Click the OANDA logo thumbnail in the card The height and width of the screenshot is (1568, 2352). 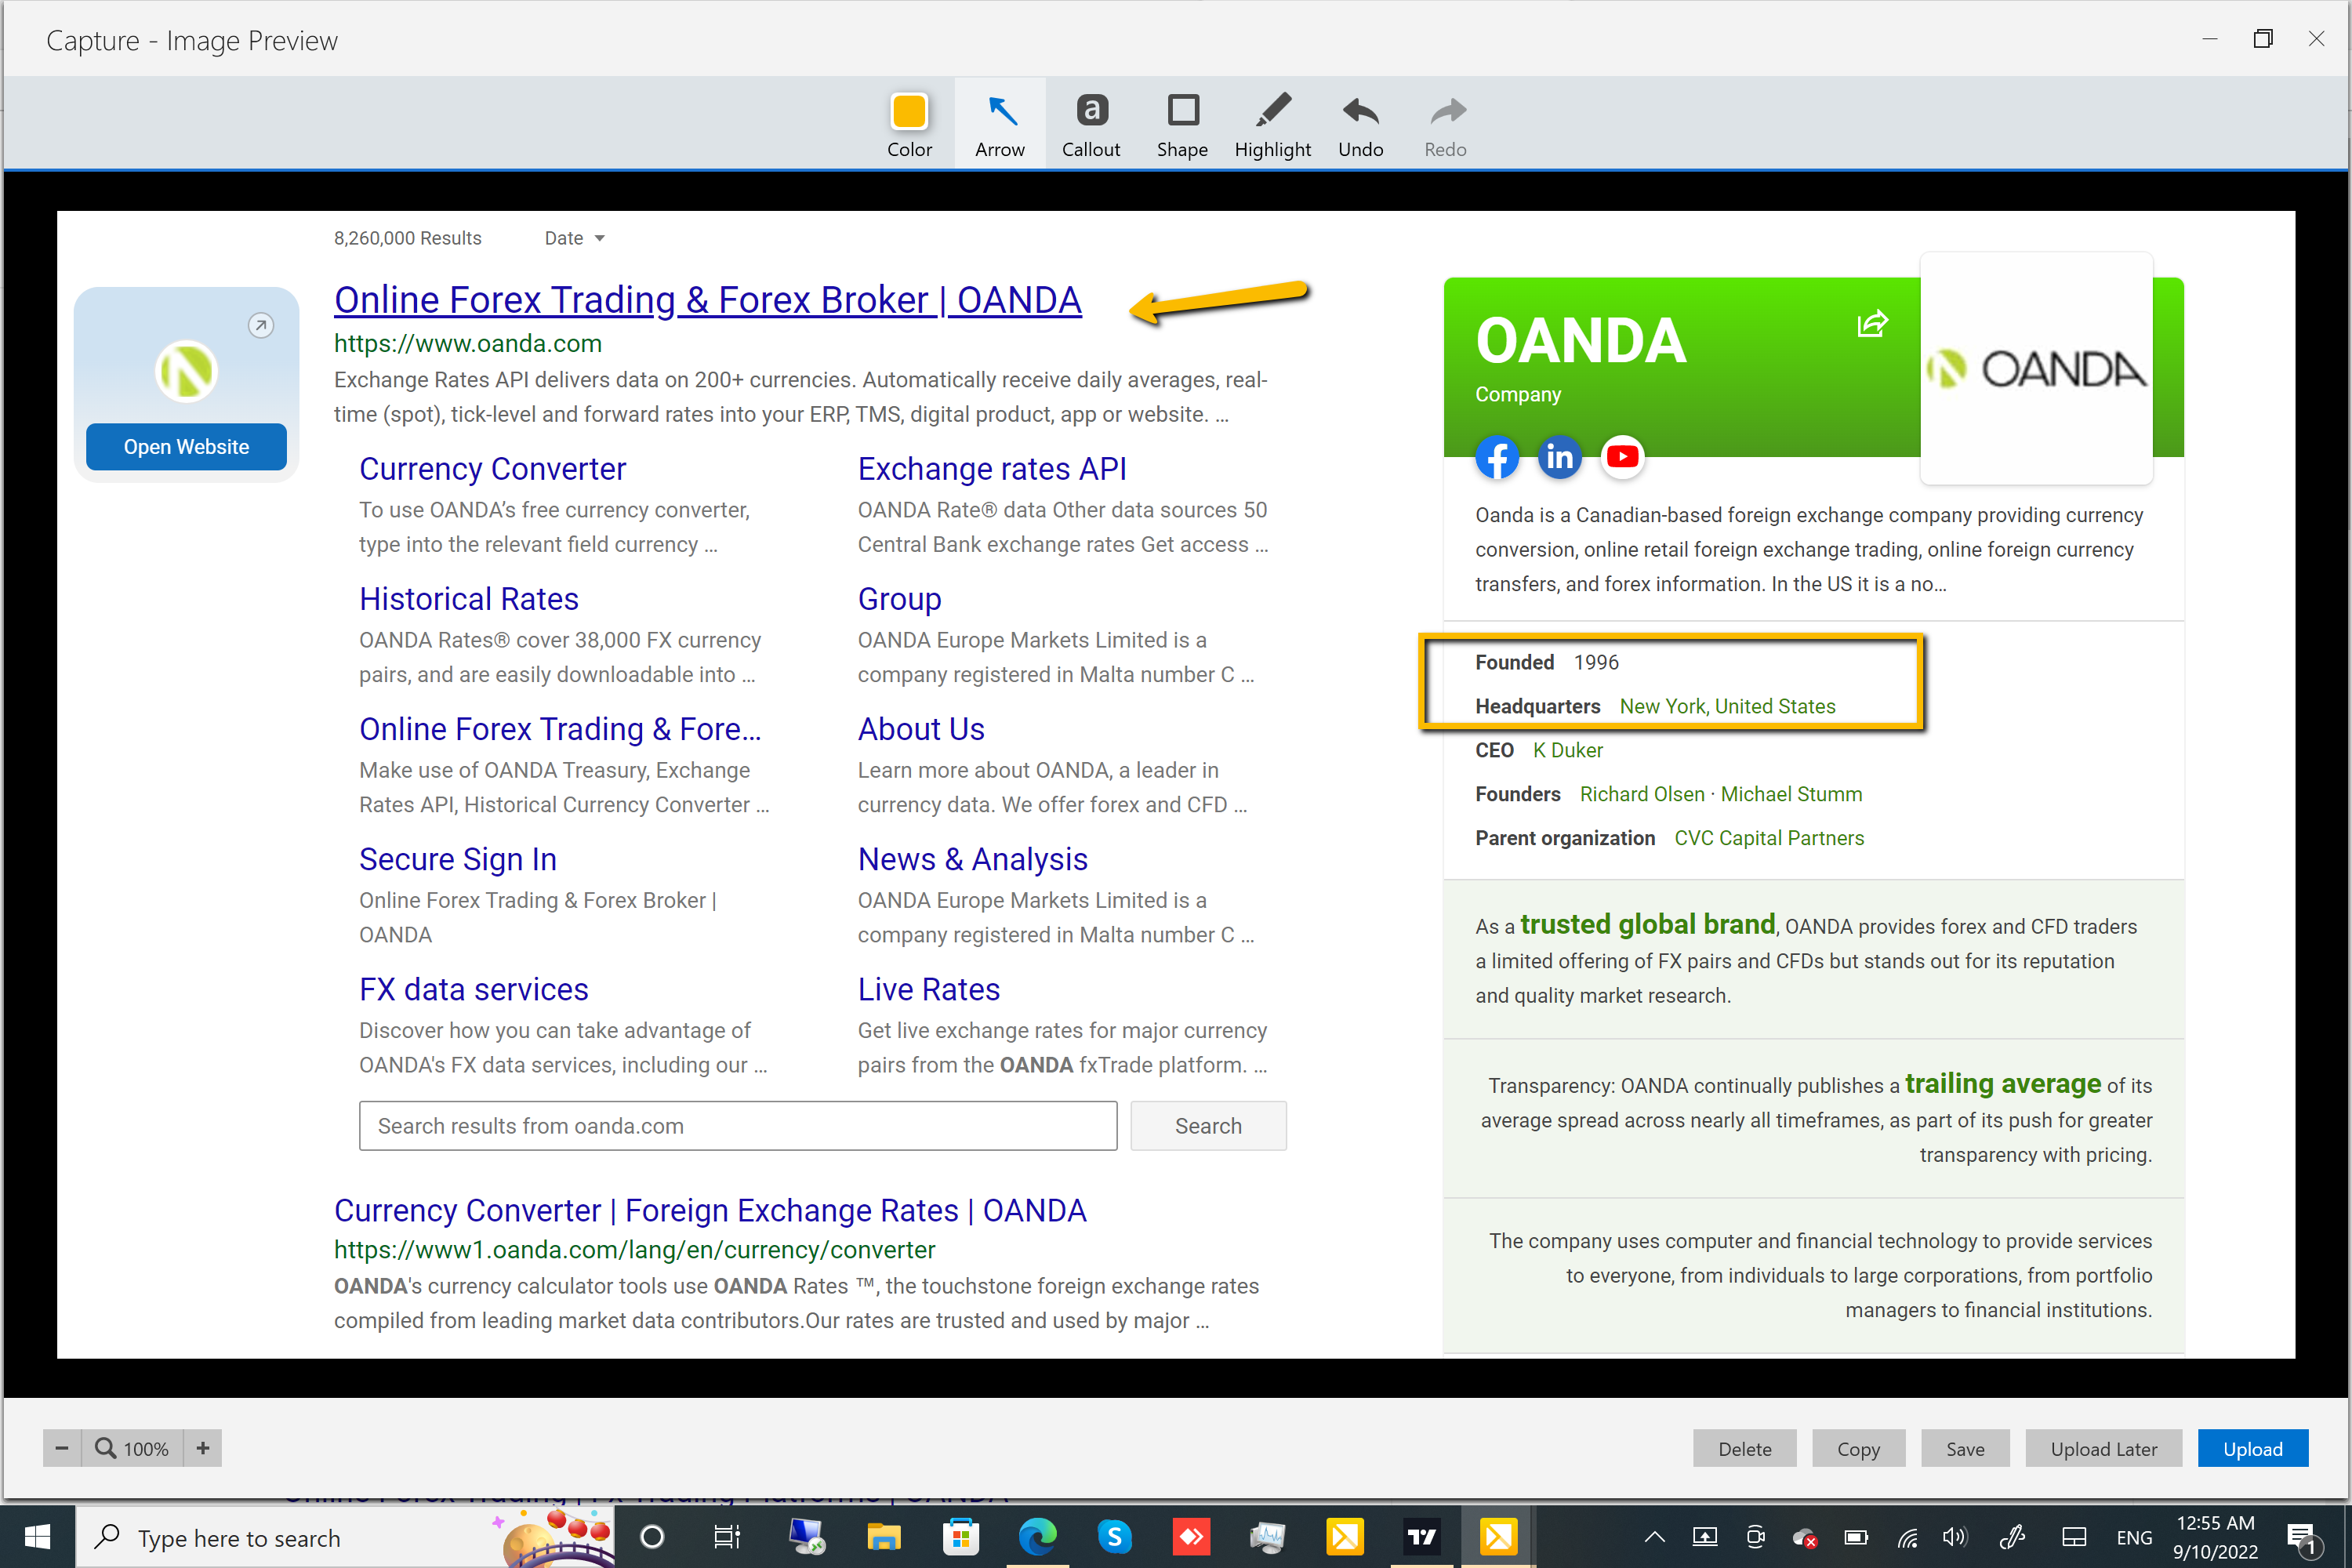click(2036, 368)
